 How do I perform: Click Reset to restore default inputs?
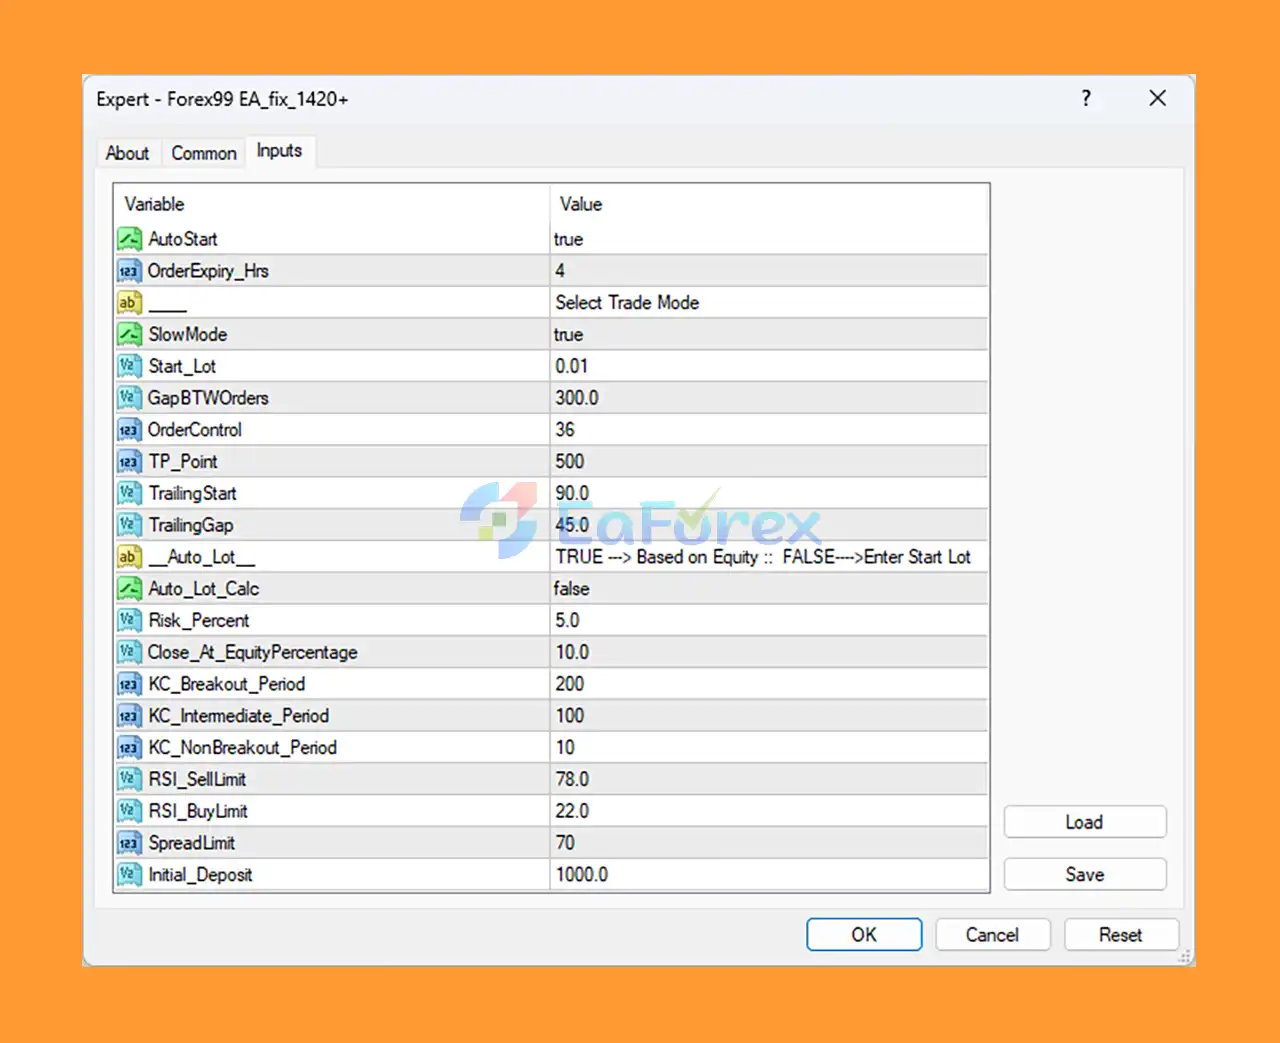coord(1121,935)
